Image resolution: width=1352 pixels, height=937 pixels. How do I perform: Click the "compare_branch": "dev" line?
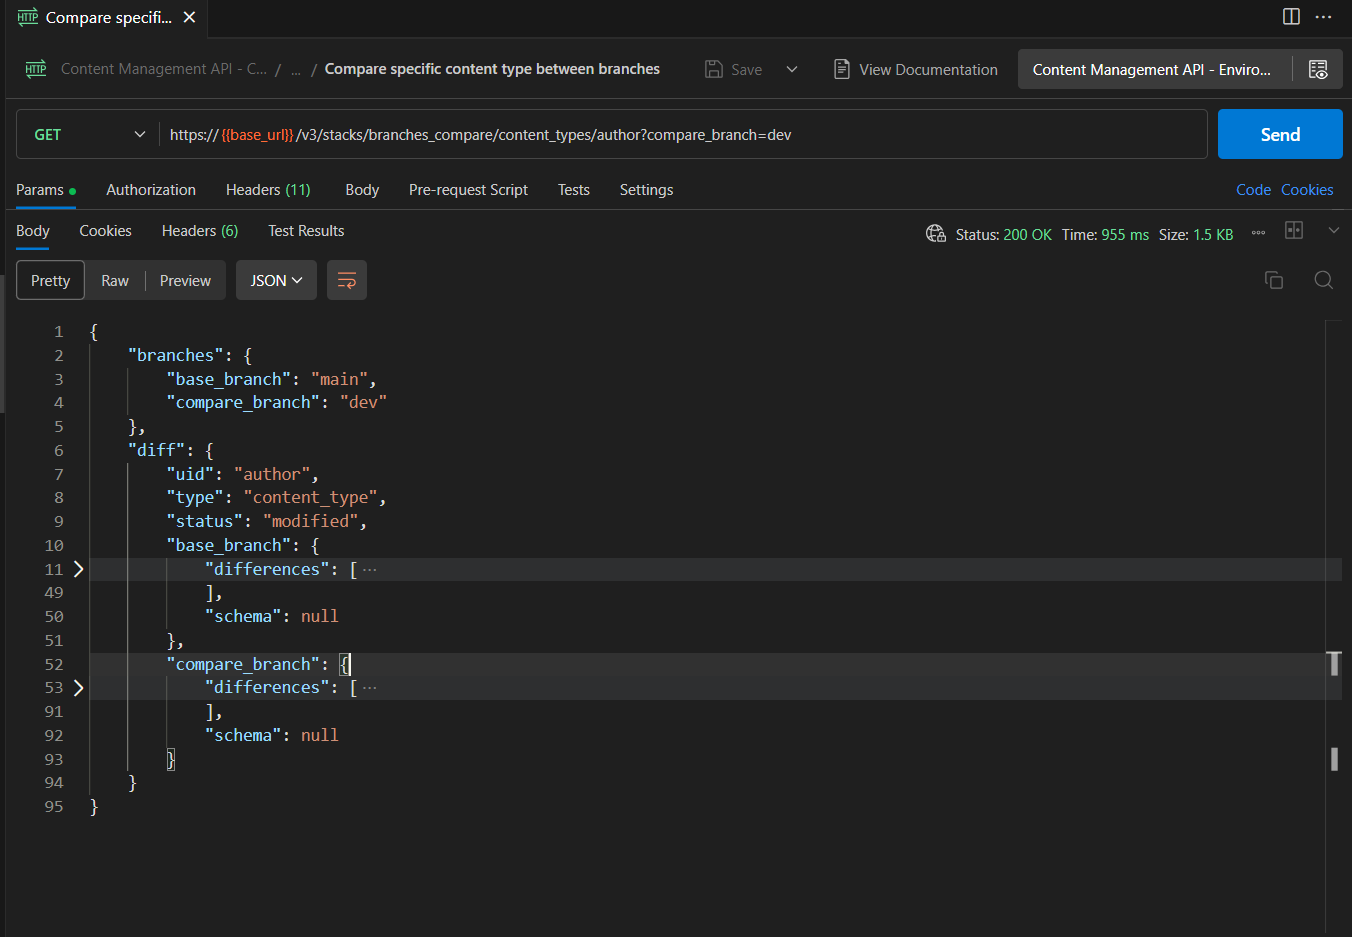pos(276,402)
